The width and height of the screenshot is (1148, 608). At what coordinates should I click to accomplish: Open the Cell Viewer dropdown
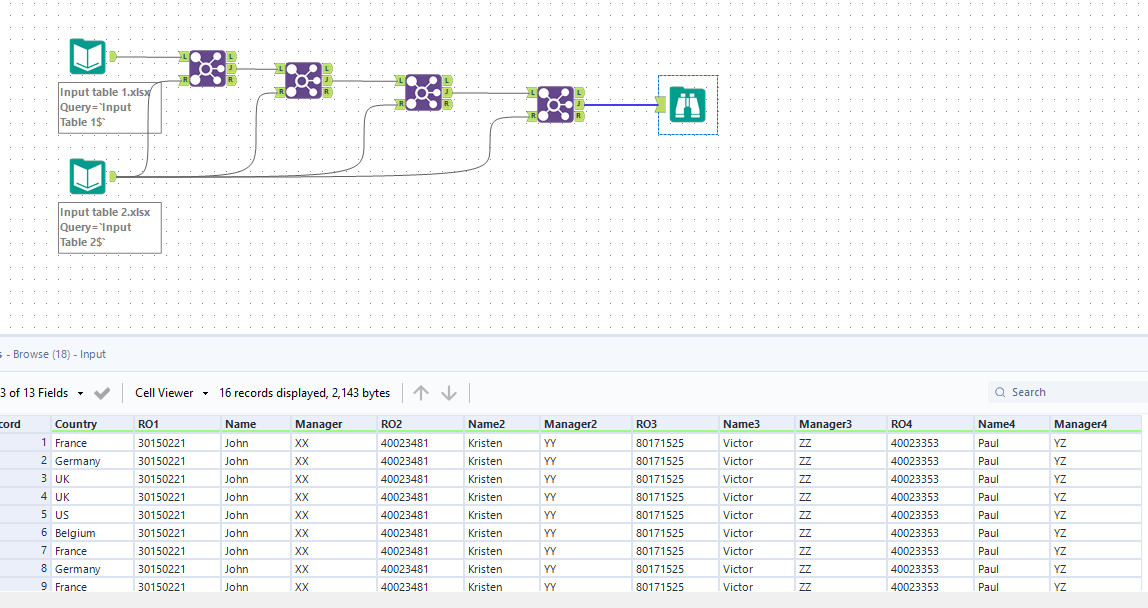click(169, 392)
